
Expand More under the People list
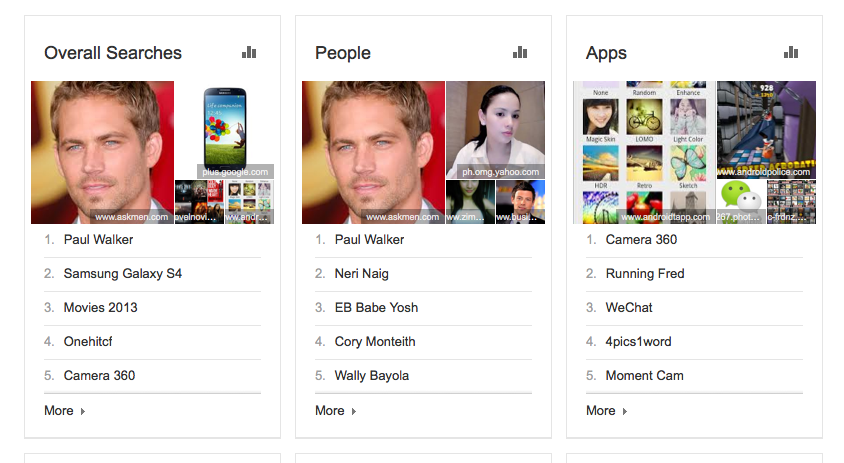[x=335, y=410]
